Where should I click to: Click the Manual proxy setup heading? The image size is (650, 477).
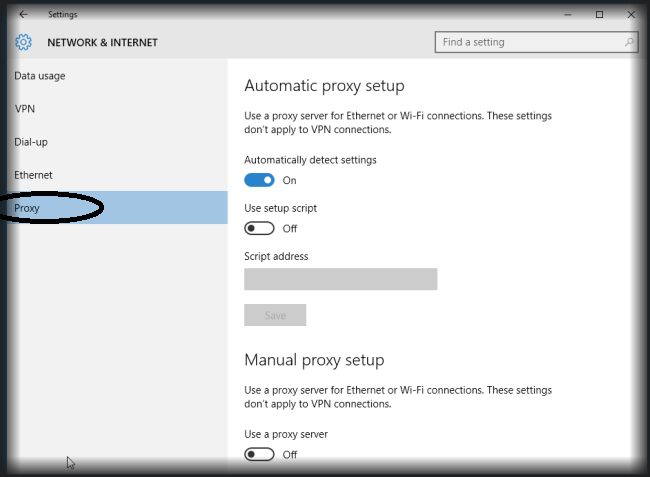tap(314, 360)
